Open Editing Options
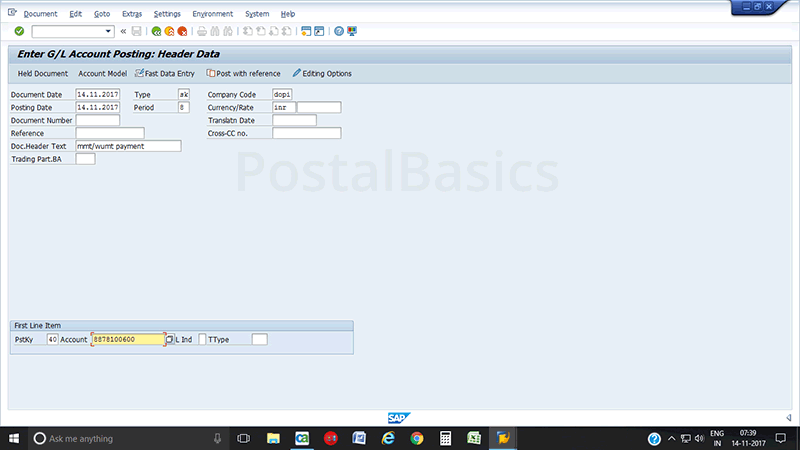Screen dimensions: 800x450 click(x=322, y=73)
